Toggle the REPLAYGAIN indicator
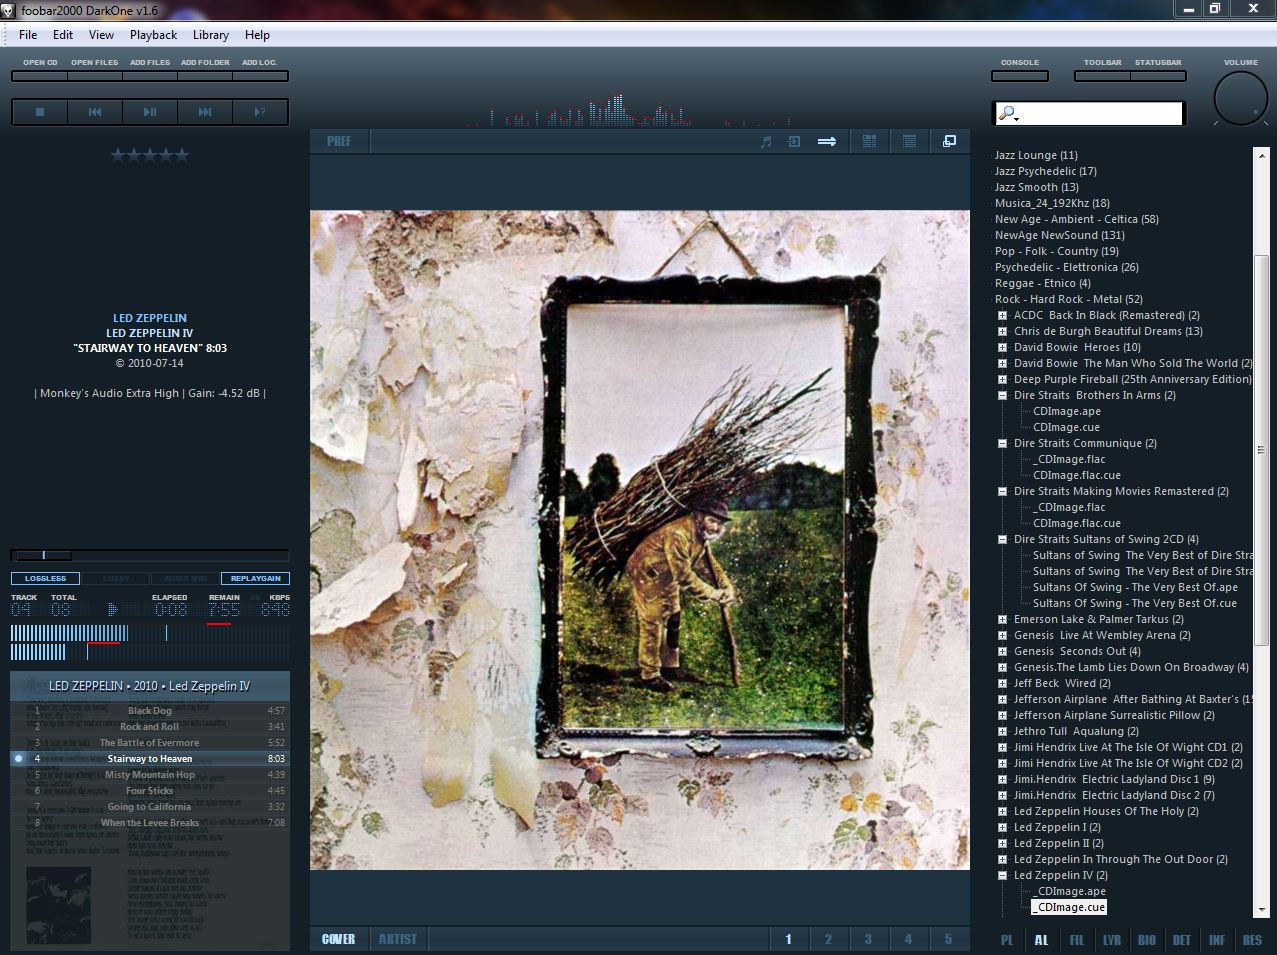 (255, 579)
